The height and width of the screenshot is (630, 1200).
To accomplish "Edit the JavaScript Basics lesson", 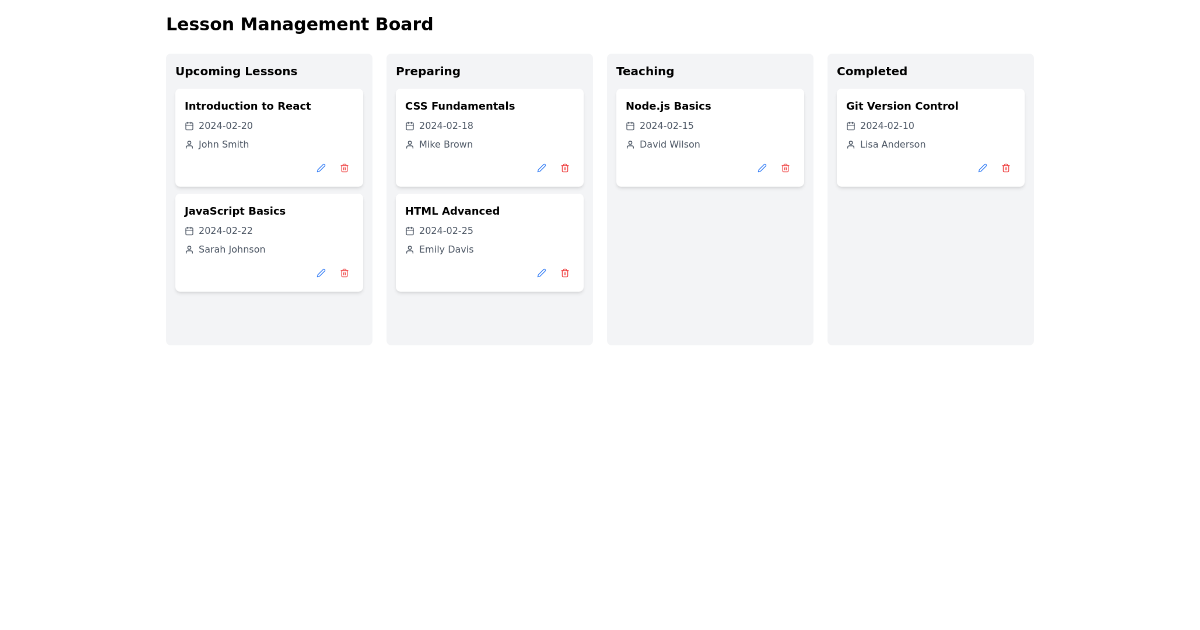I will point(321,273).
